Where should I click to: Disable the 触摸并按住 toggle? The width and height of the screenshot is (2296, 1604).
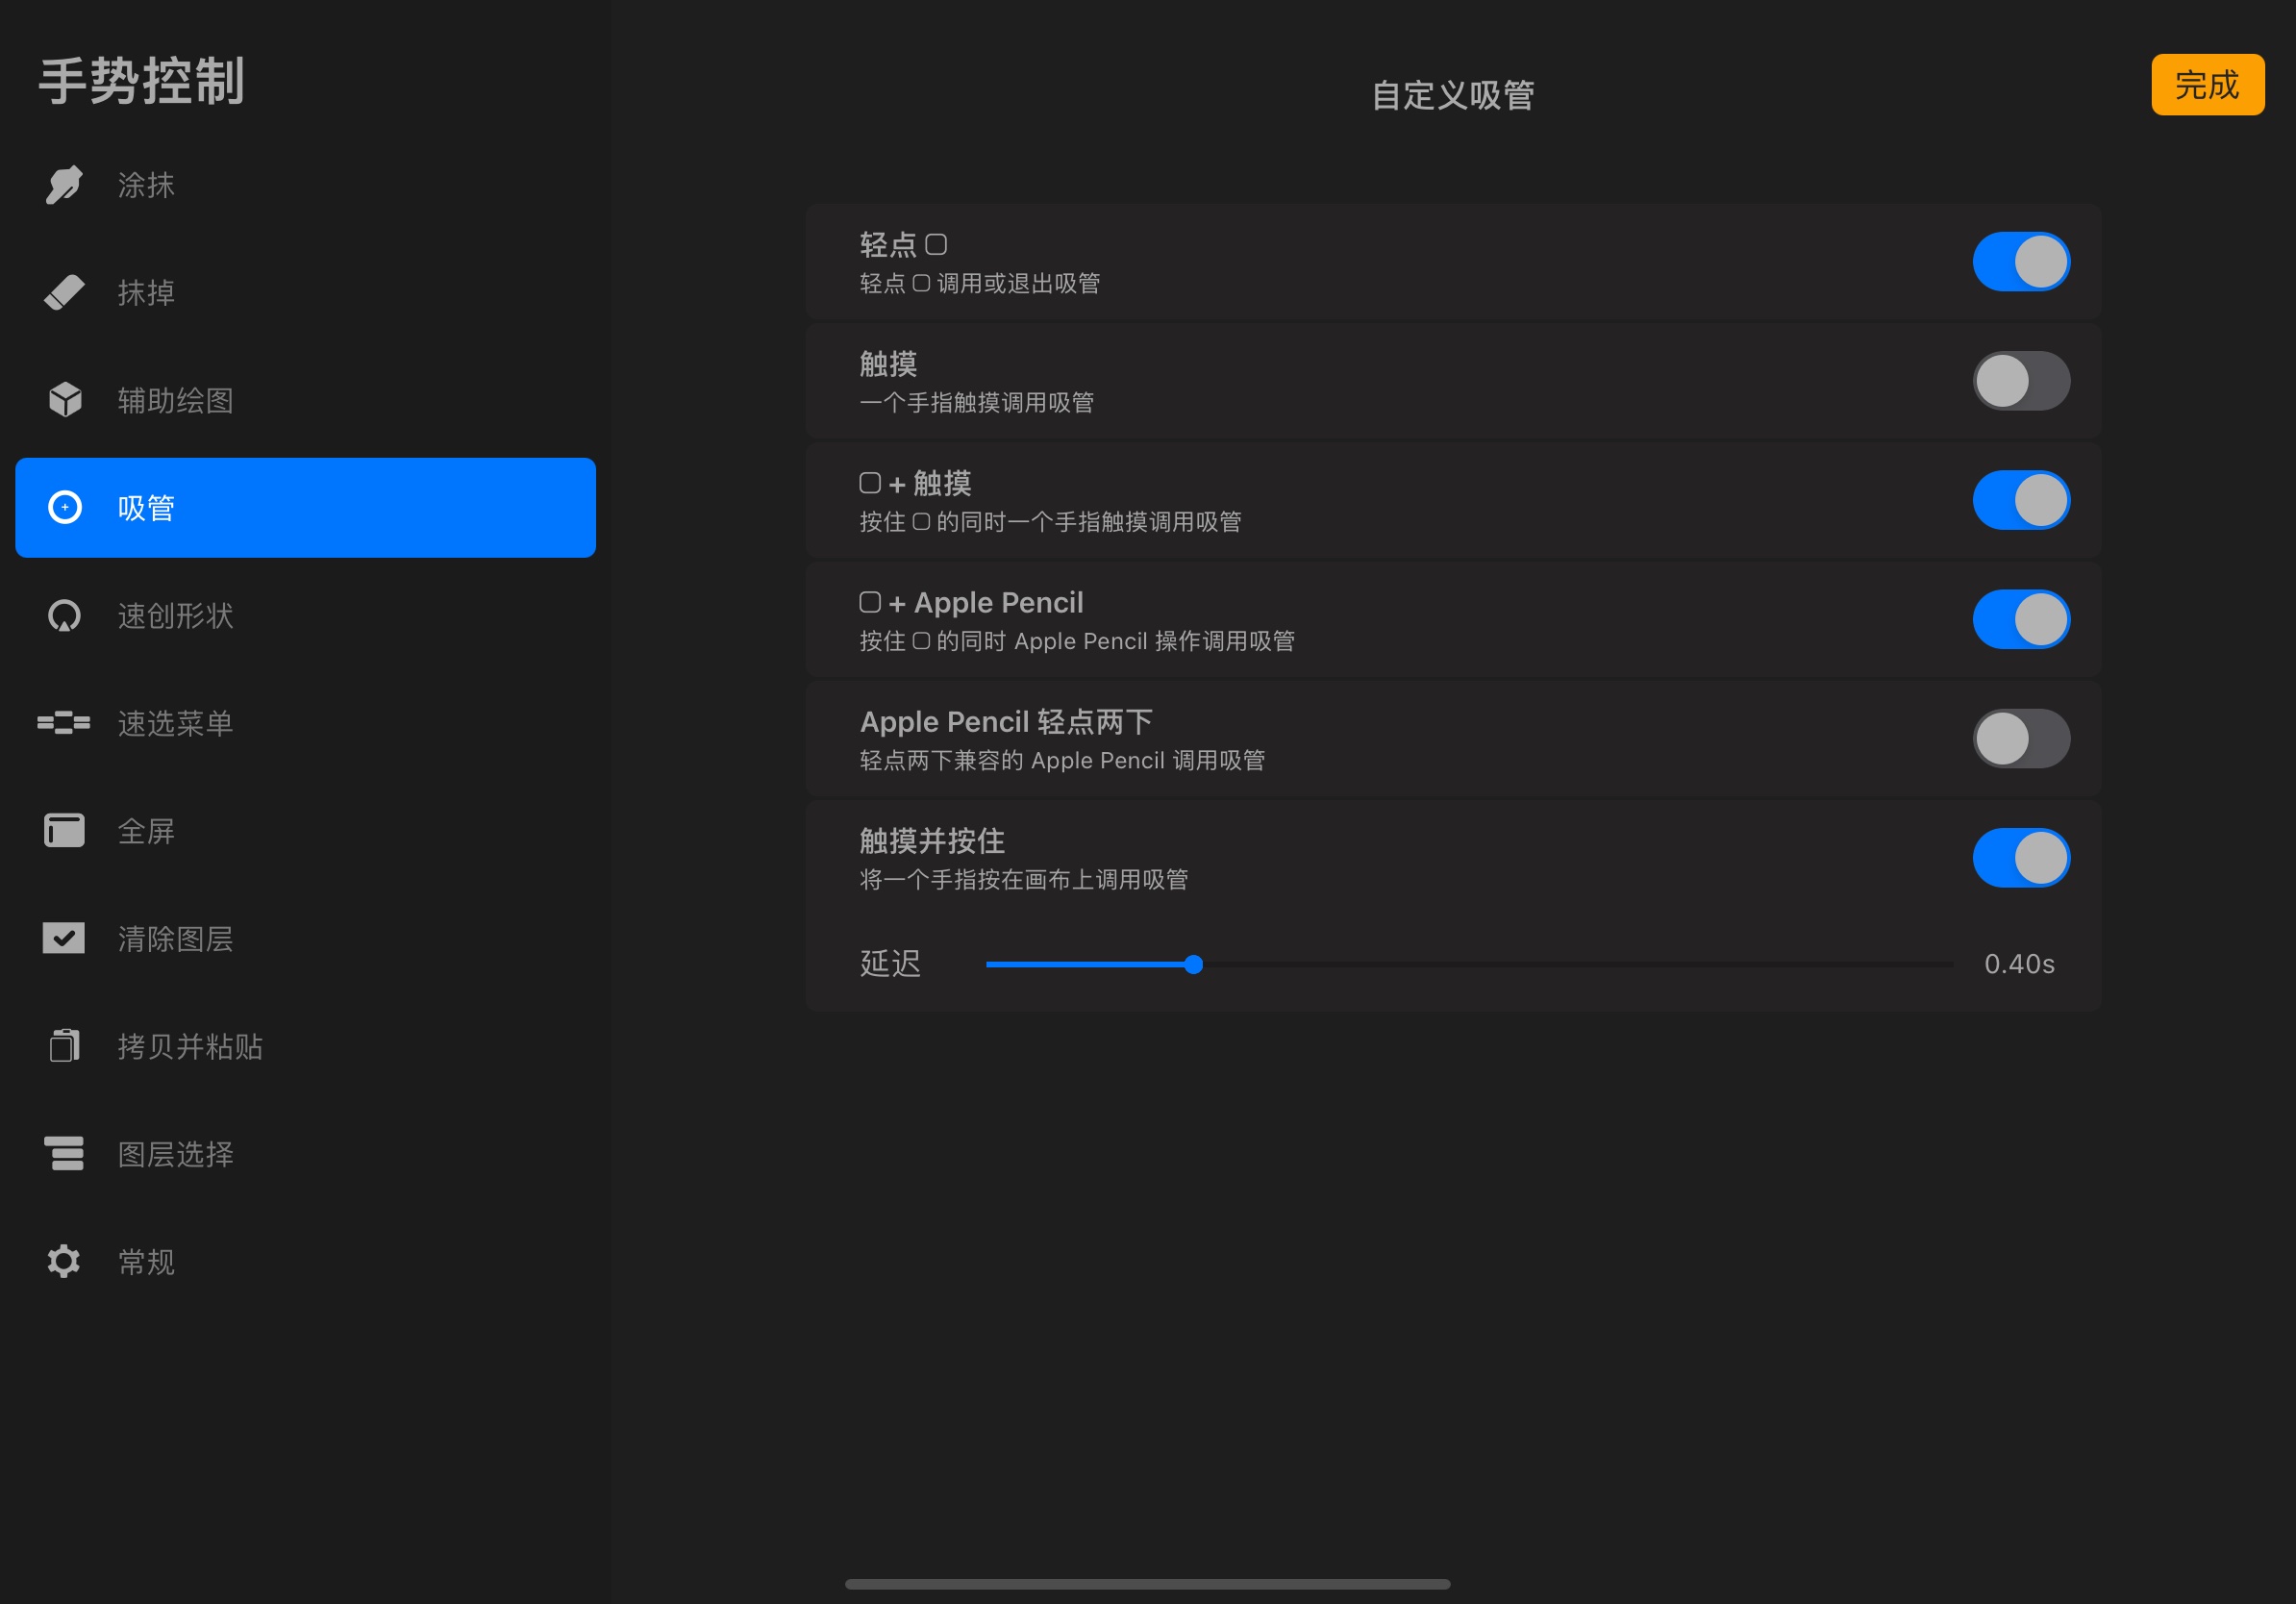[2021, 858]
